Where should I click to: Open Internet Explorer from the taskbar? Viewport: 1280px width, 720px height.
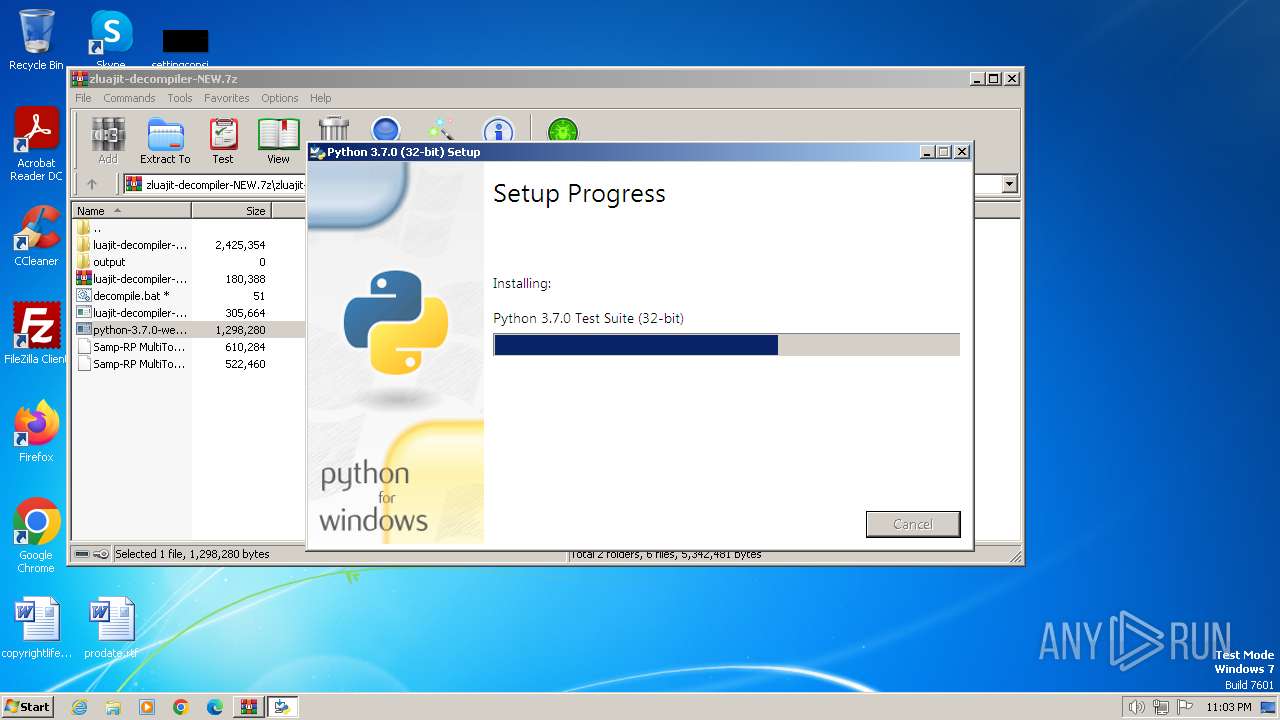click(x=79, y=707)
